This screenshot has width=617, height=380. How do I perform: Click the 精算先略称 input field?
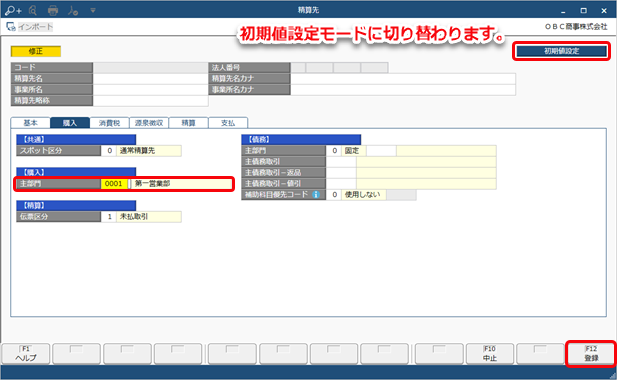coord(150,101)
